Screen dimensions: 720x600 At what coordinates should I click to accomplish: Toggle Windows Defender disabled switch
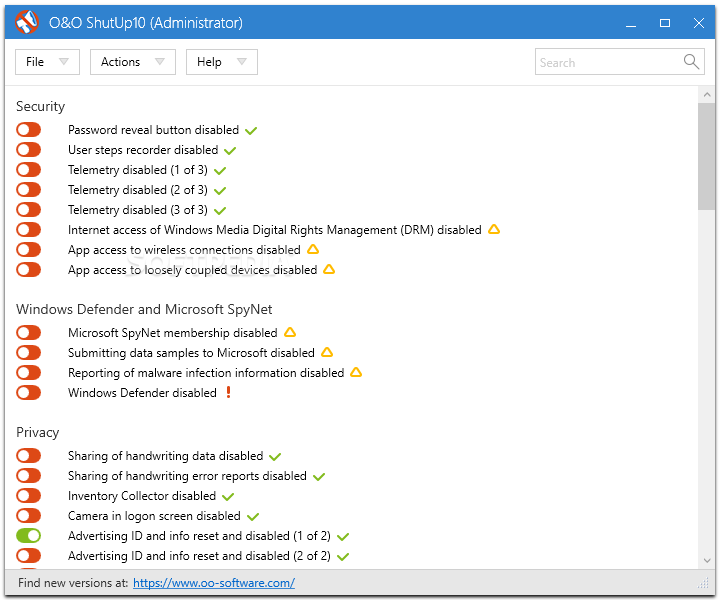pyautogui.click(x=28, y=393)
